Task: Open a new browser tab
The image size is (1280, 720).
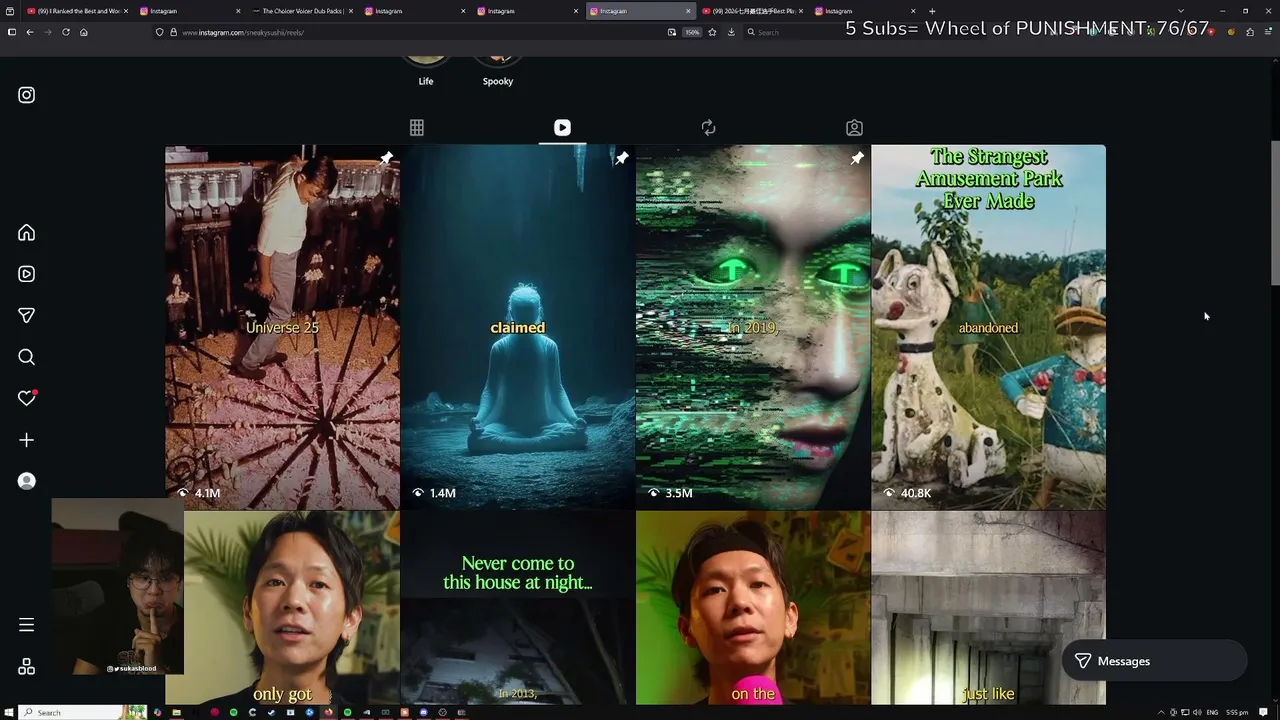Action: click(x=932, y=11)
